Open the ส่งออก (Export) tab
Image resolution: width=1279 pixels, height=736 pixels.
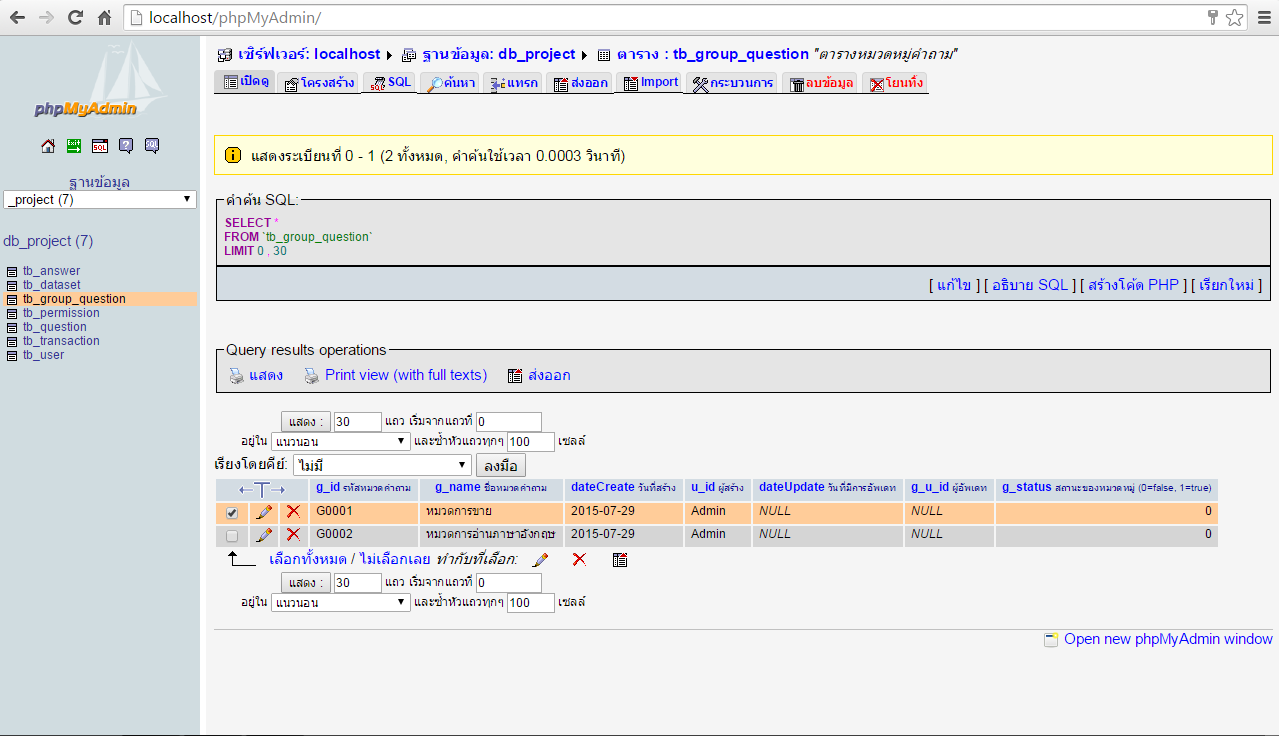(x=580, y=83)
